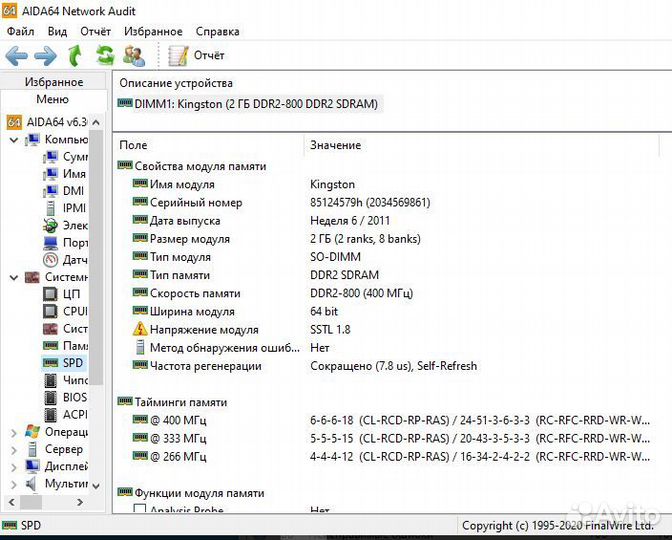Switch to the Меню sidebar tab
Viewport: 672px width, 540px height.
tap(52, 99)
